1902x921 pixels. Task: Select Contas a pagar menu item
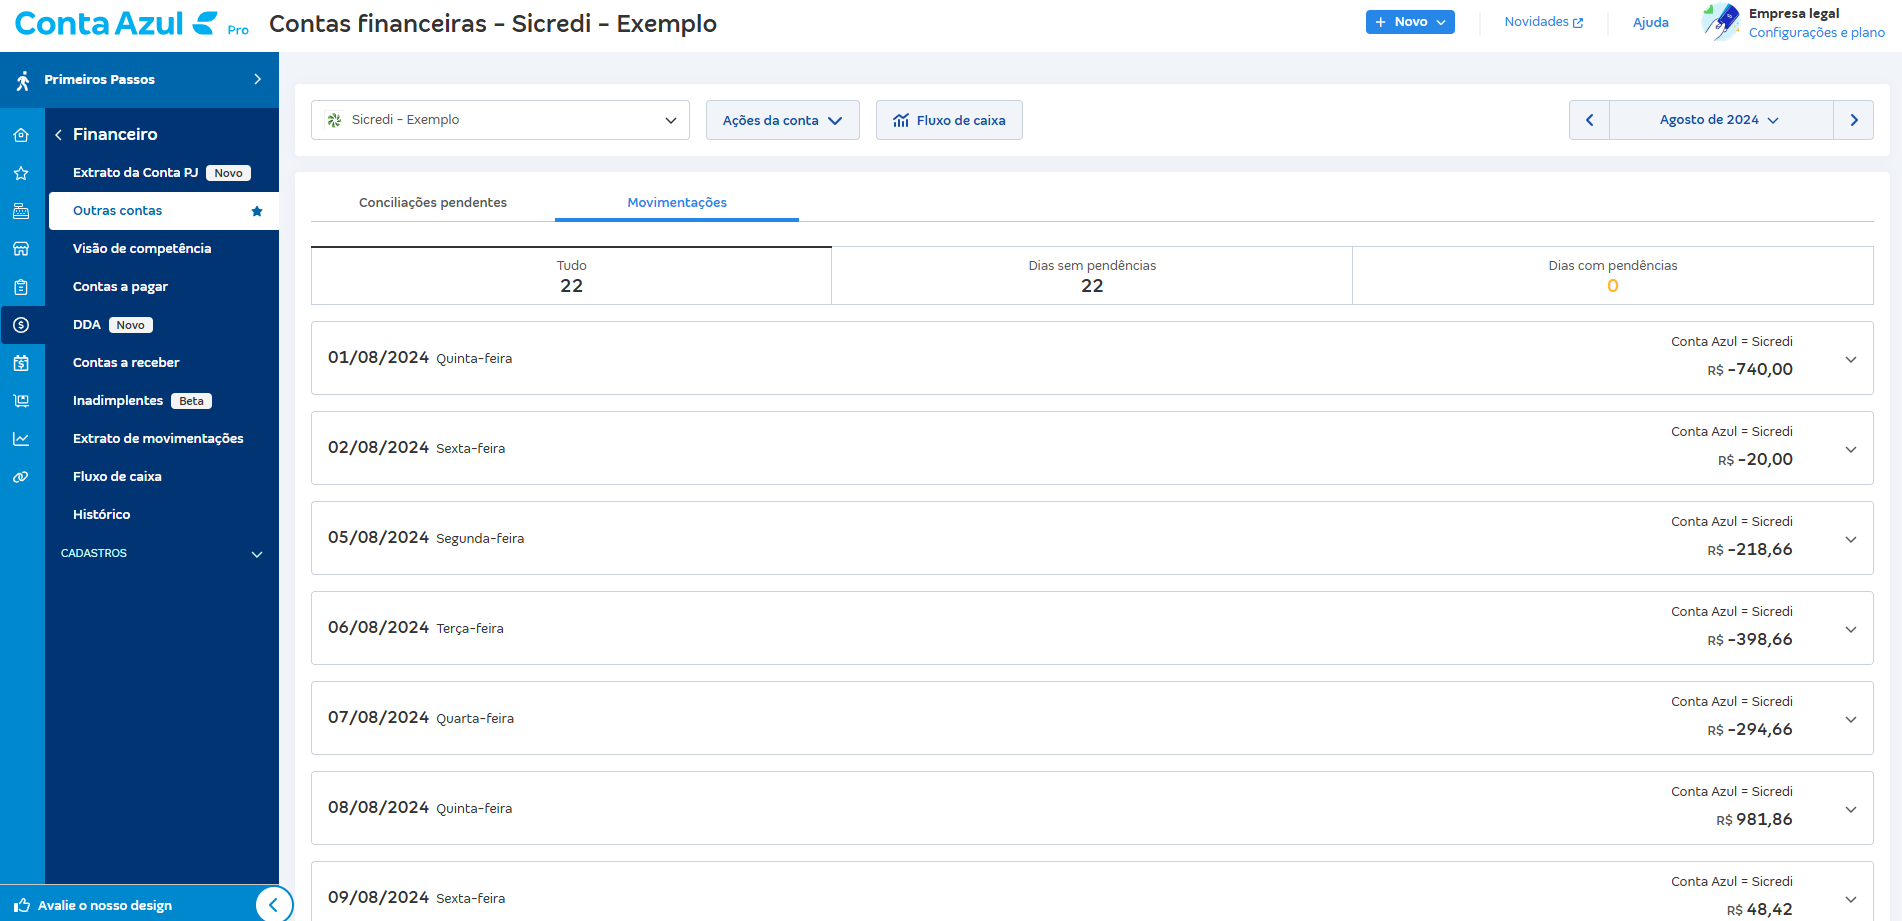pyautogui.click(x=120, y=287)
